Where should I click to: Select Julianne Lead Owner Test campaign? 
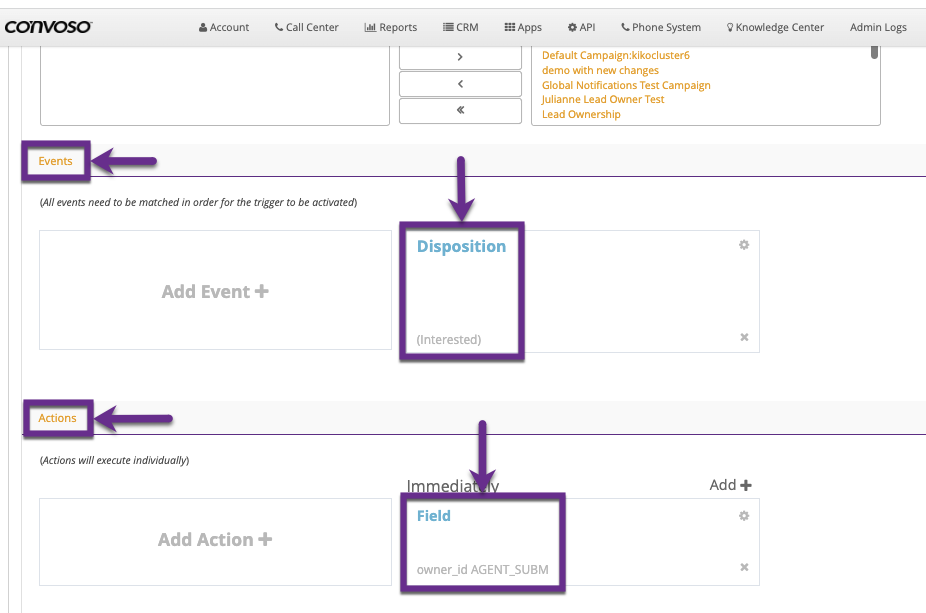[603, 100]
